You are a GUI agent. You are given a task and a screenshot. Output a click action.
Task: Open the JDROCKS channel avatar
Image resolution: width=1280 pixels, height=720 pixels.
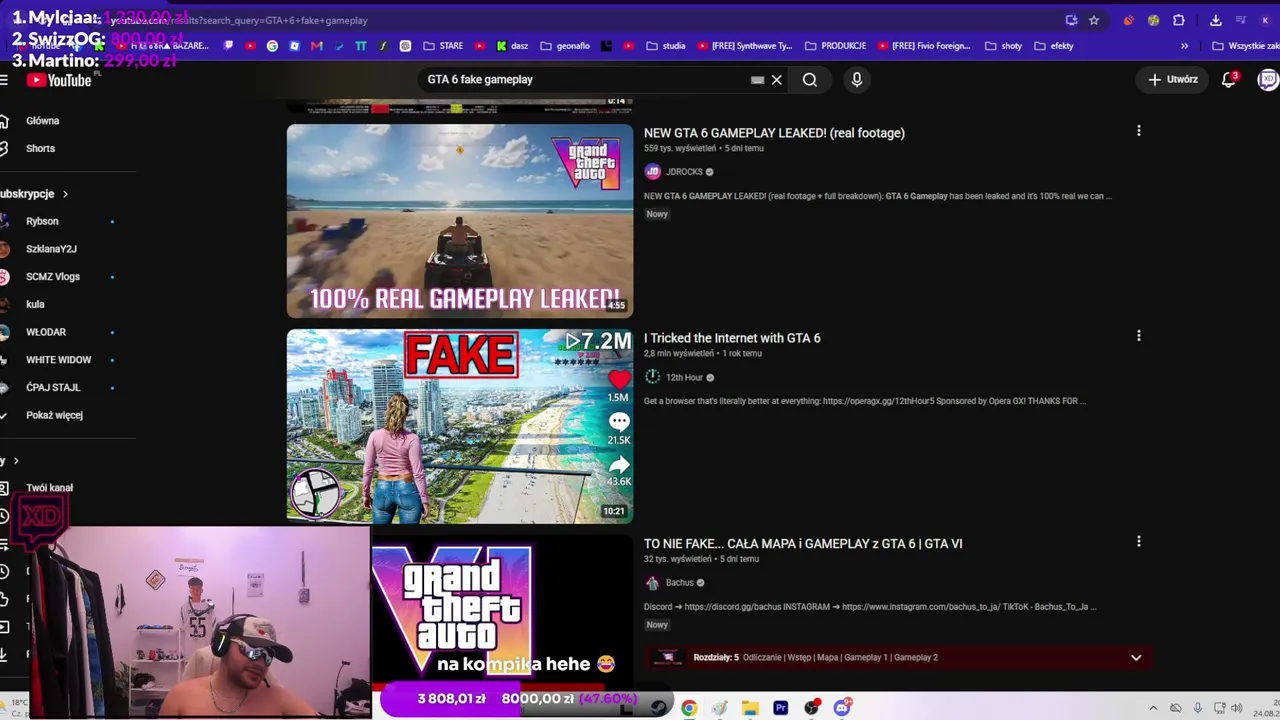pyautogui.click(x=652, y=172)
